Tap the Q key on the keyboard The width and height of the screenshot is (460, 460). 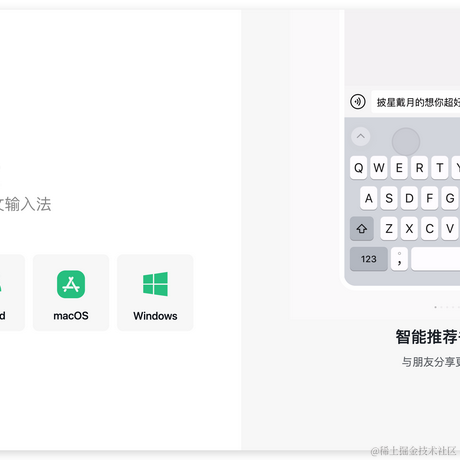[359, 168]
